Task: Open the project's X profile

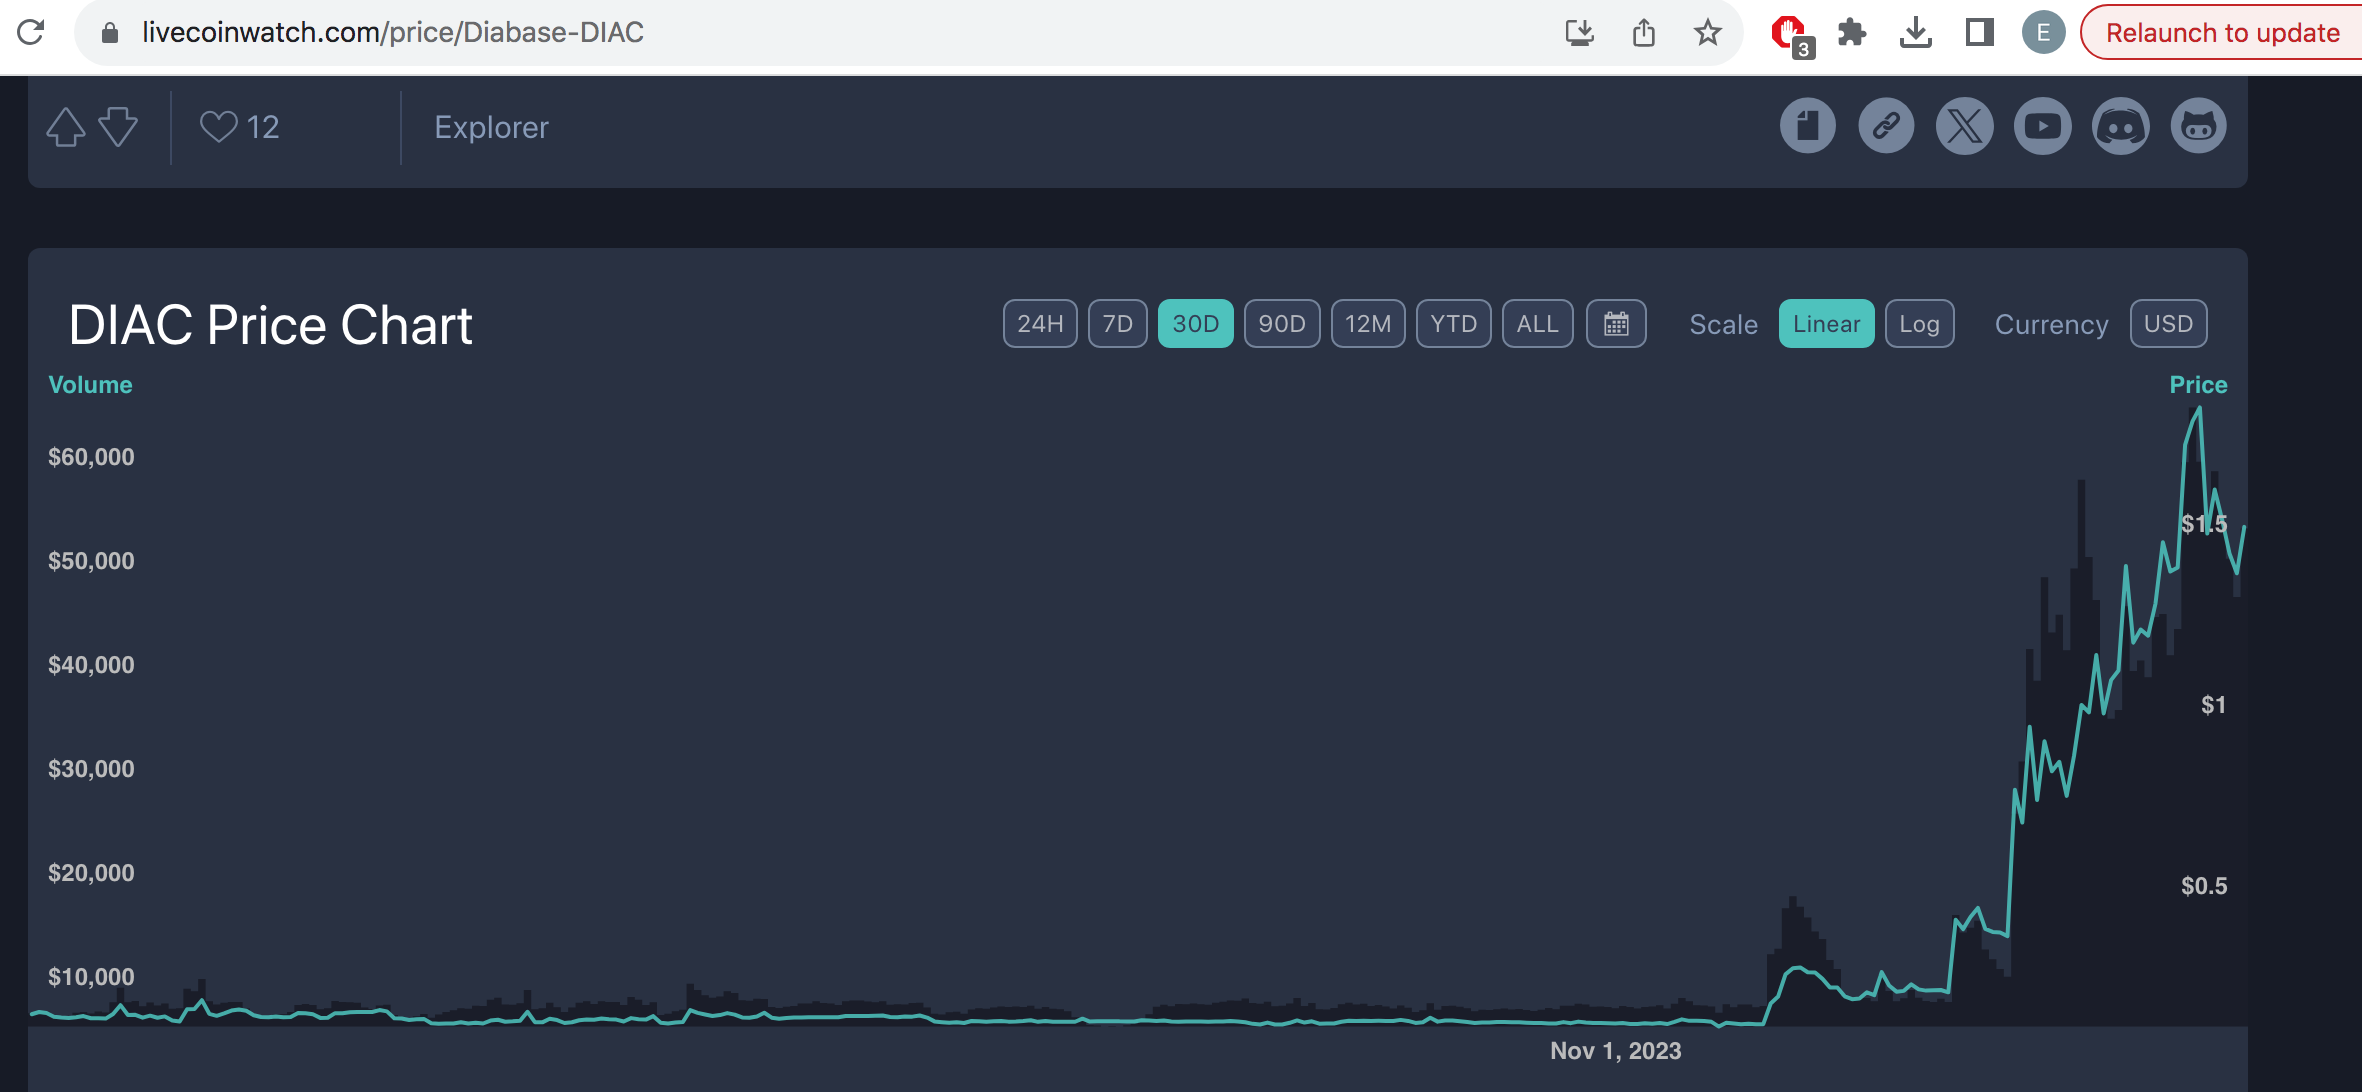Action: tap(1965, 126)
